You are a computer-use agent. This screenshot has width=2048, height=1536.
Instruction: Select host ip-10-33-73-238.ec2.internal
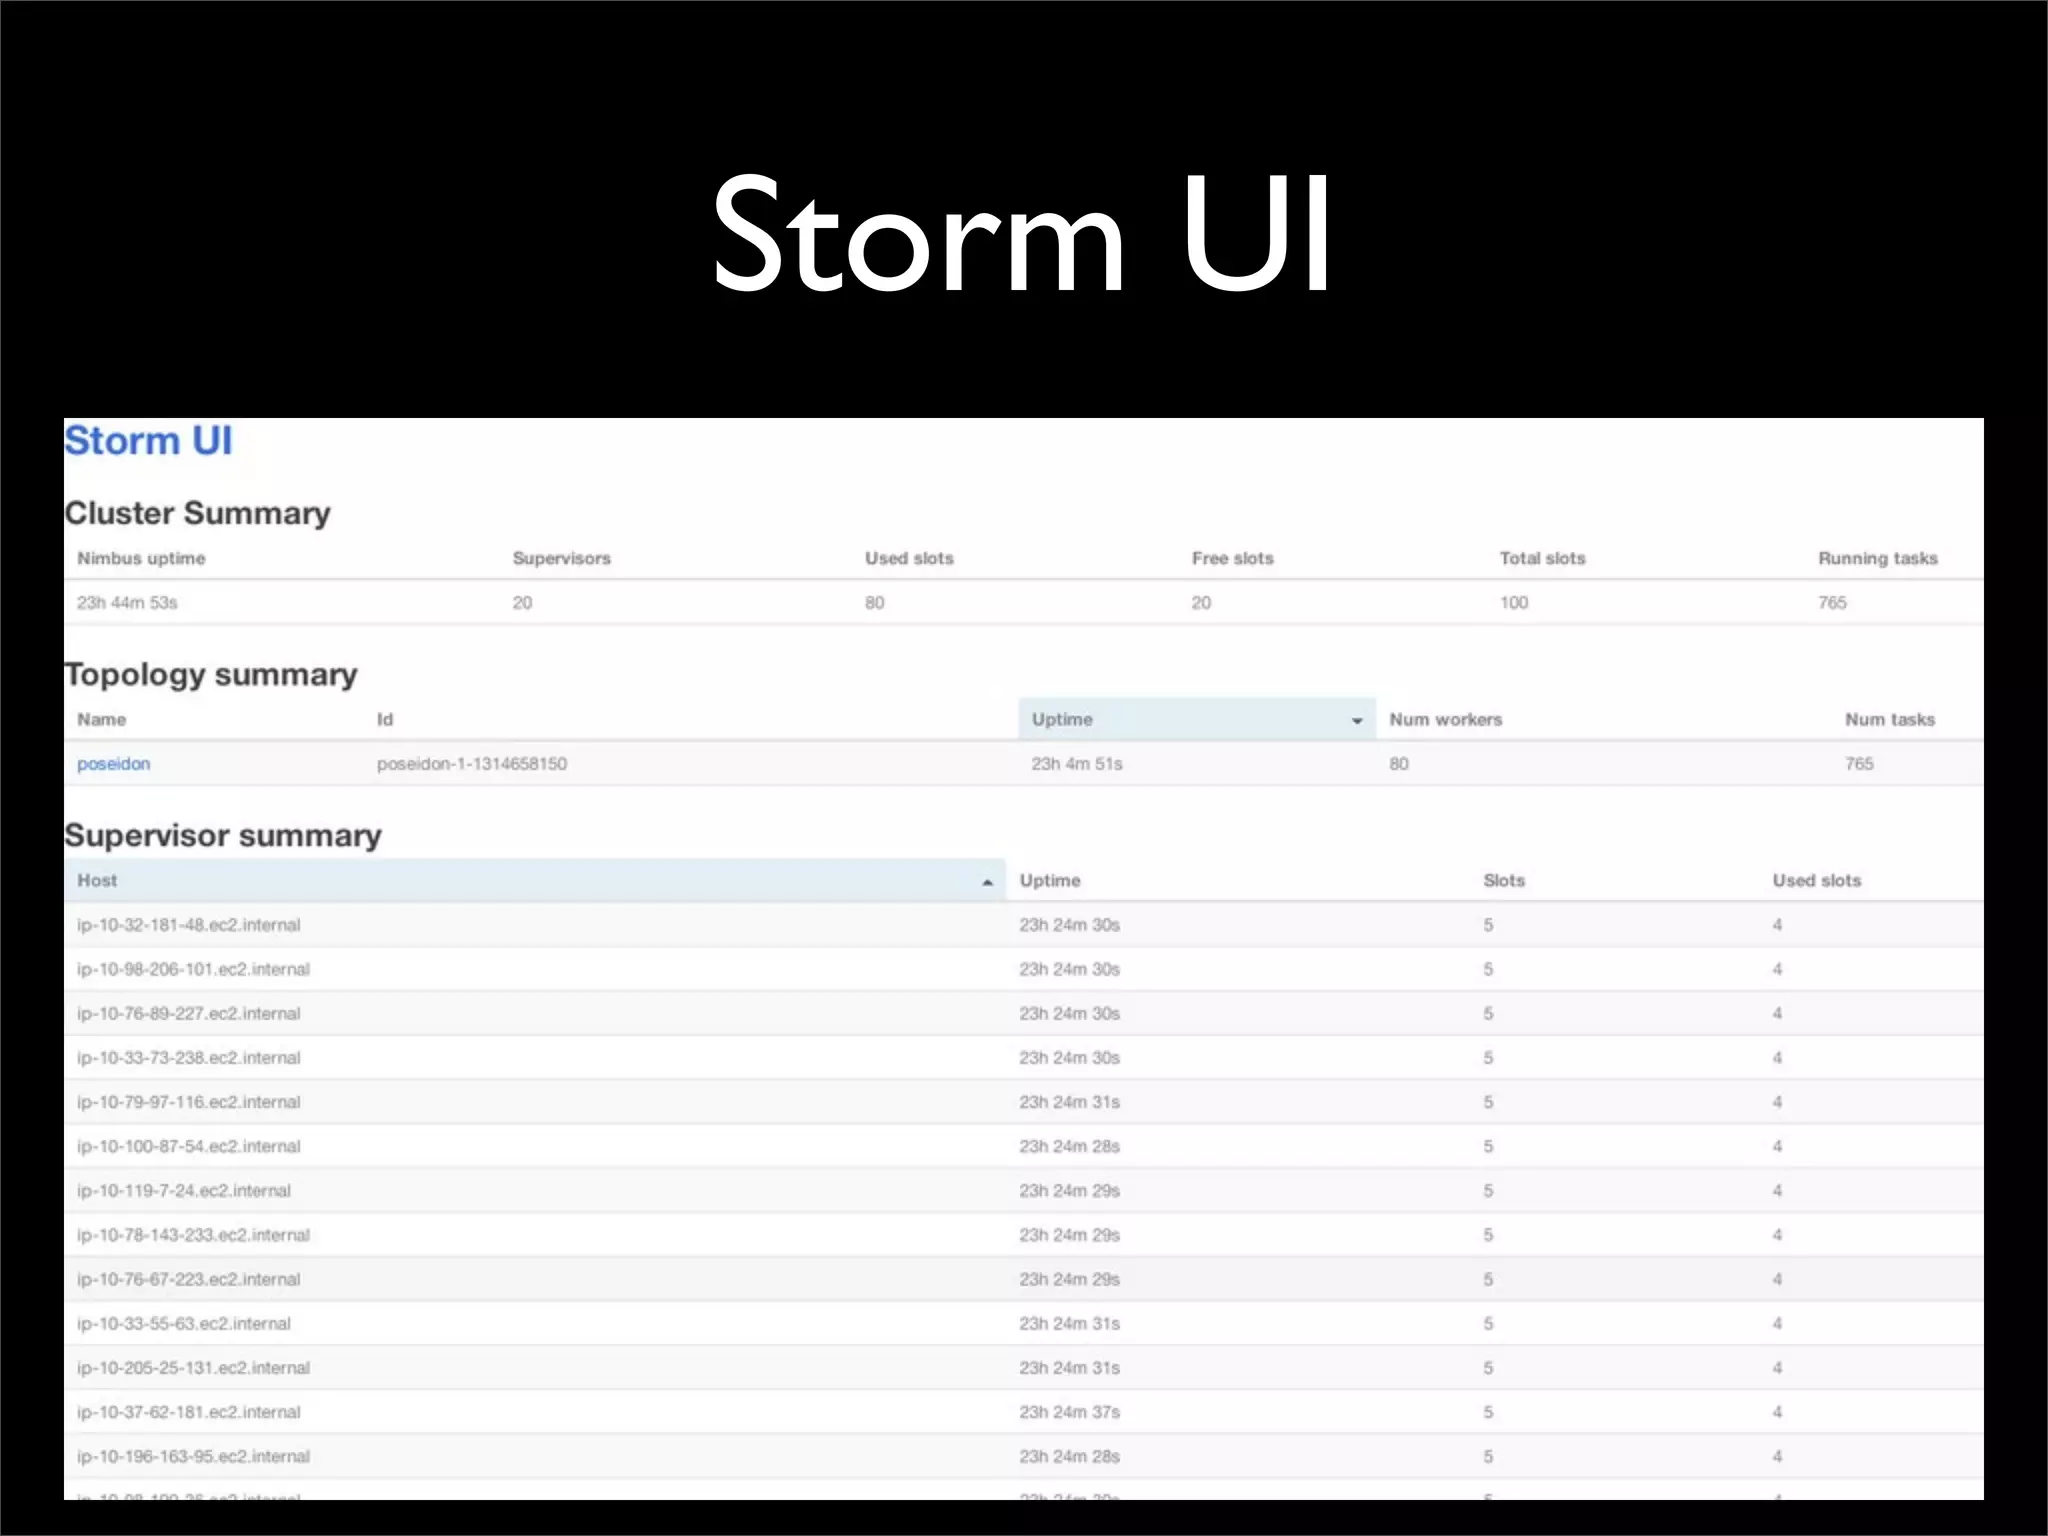tap(188, 1058)
